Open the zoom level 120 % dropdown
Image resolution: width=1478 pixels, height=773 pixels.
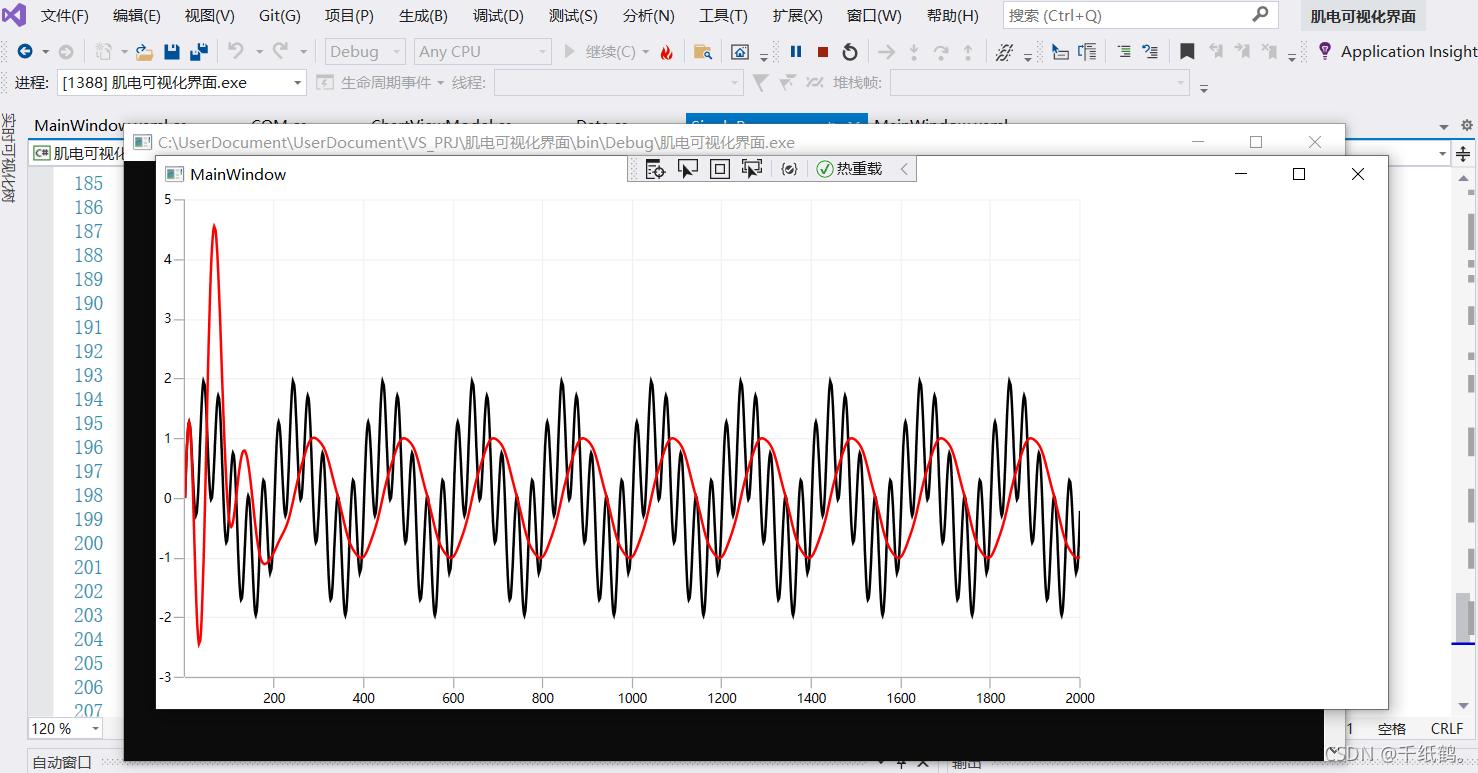pos(66,729)
